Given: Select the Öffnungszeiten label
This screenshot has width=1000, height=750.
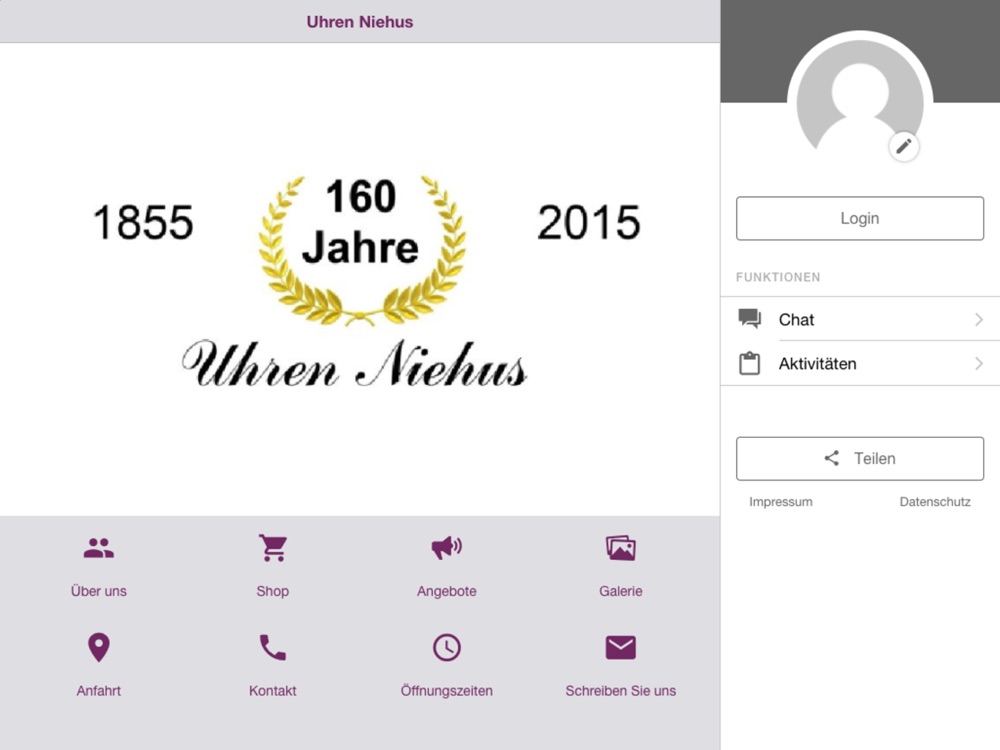Looking at the screenshot, I should point(446,691).
